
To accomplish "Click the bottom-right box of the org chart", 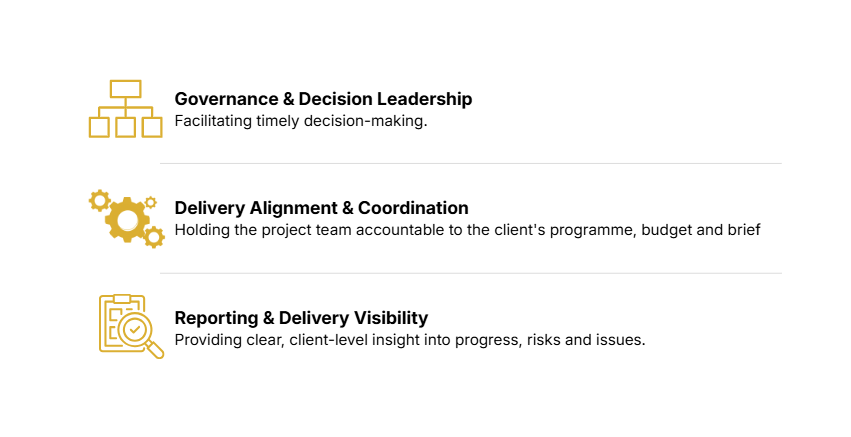I will [x=152, y=127].
